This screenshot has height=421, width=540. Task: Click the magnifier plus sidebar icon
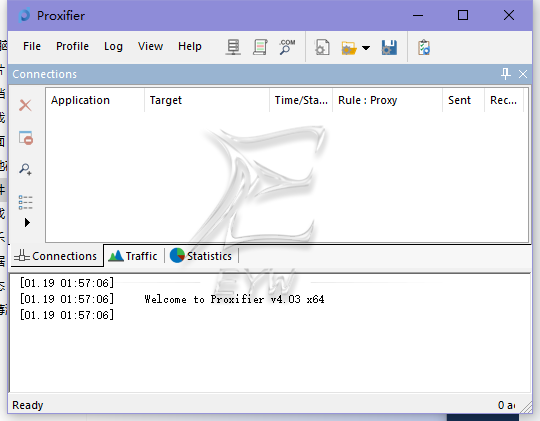(x=25, y=169)
